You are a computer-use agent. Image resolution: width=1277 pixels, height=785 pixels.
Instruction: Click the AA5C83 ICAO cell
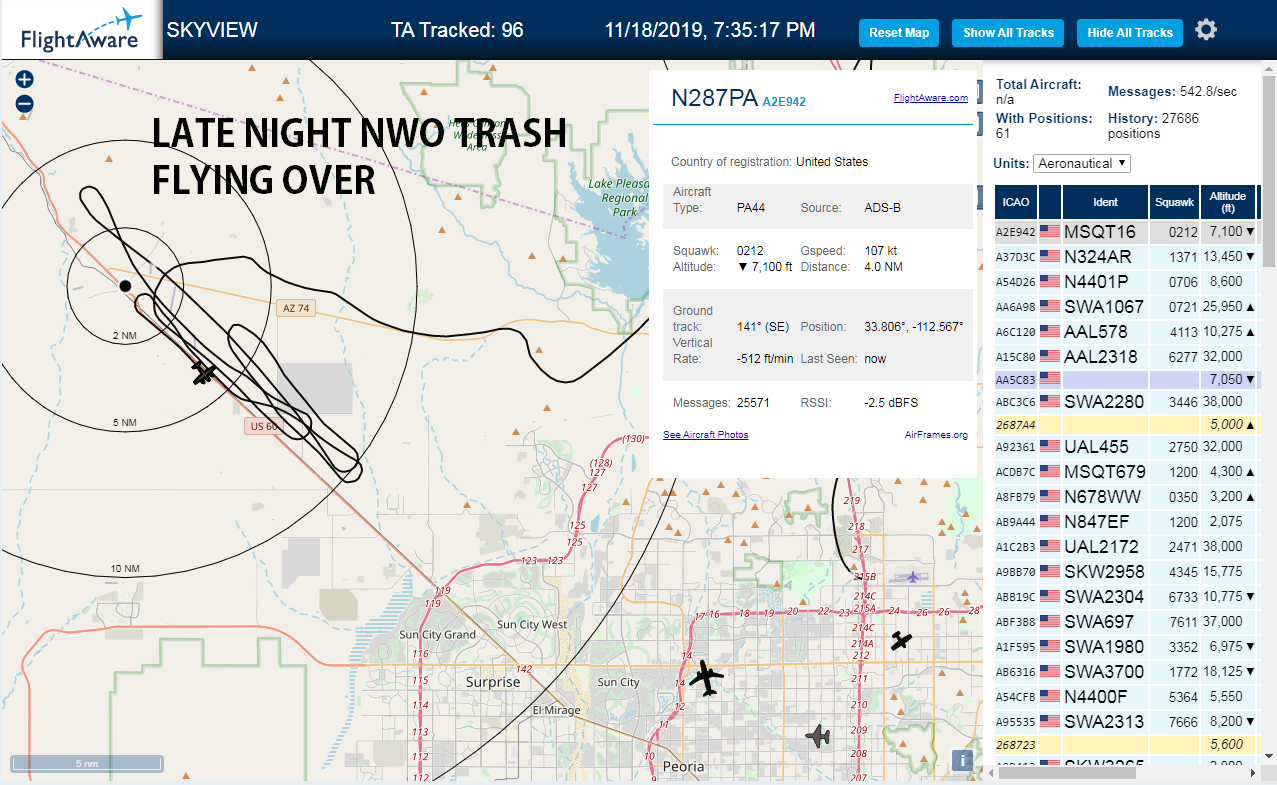1016,380
